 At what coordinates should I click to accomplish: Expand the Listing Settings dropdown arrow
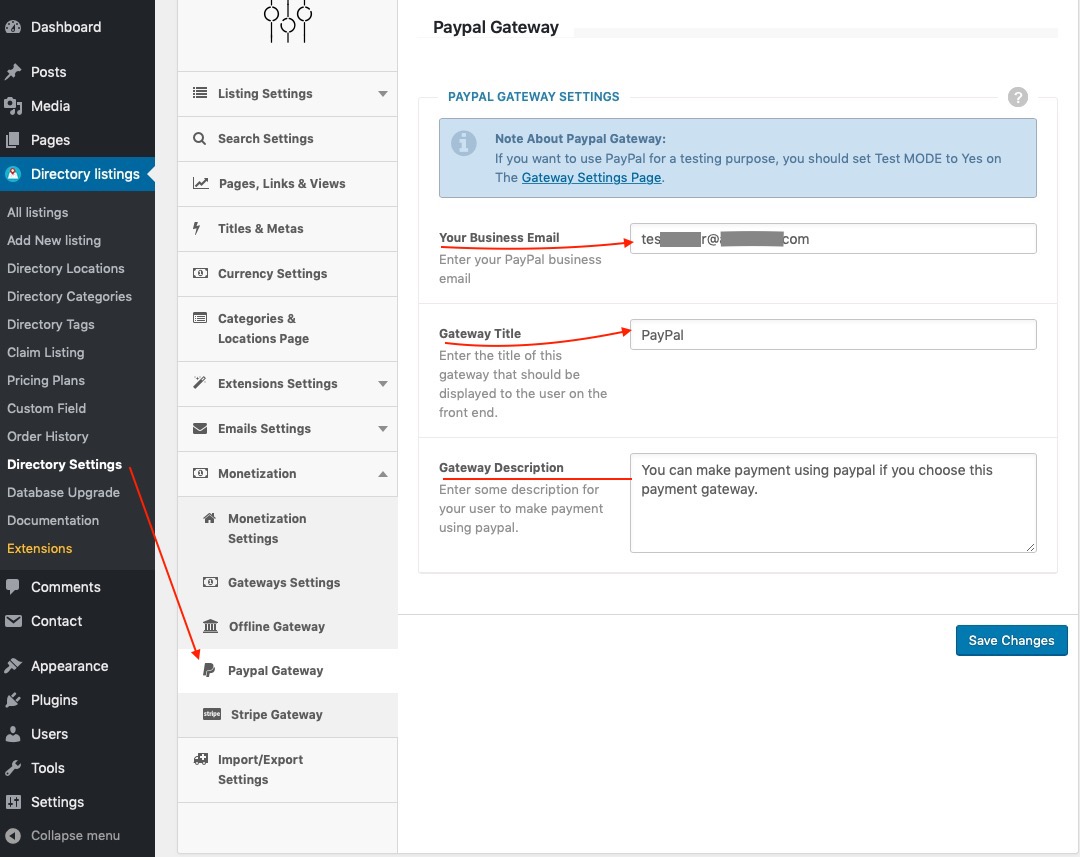pos(382,94)
